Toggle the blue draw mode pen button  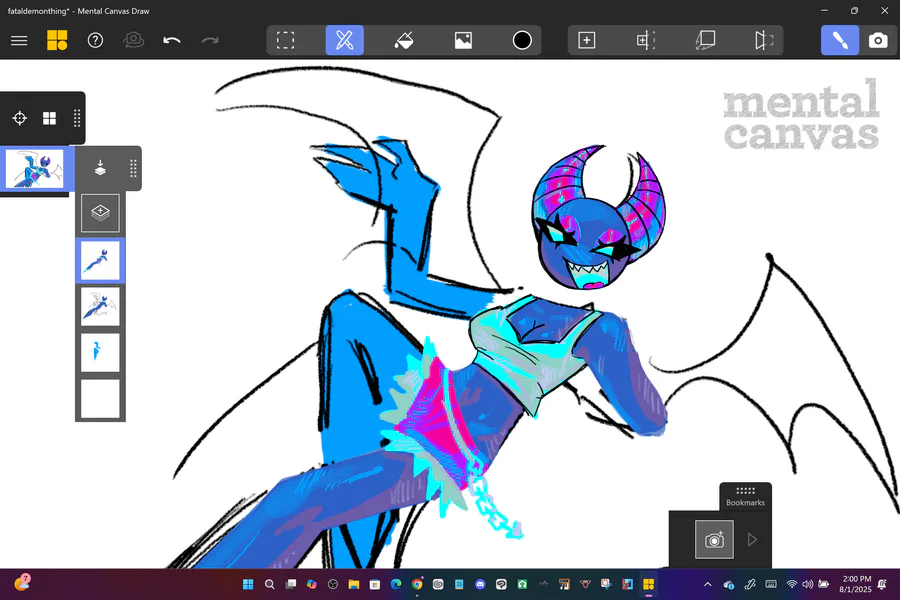(840, 40)
